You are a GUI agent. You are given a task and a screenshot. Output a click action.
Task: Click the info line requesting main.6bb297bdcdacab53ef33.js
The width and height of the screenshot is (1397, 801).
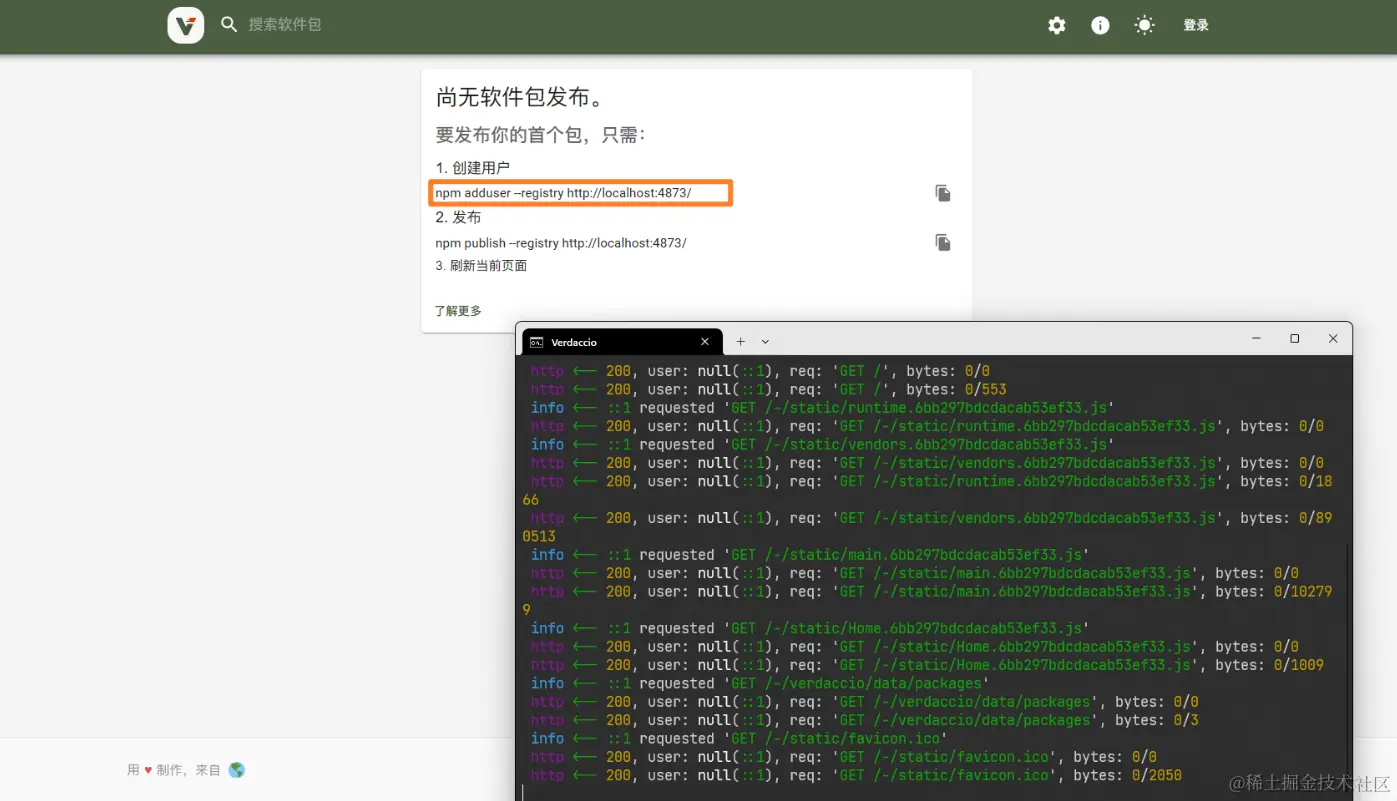810,555
